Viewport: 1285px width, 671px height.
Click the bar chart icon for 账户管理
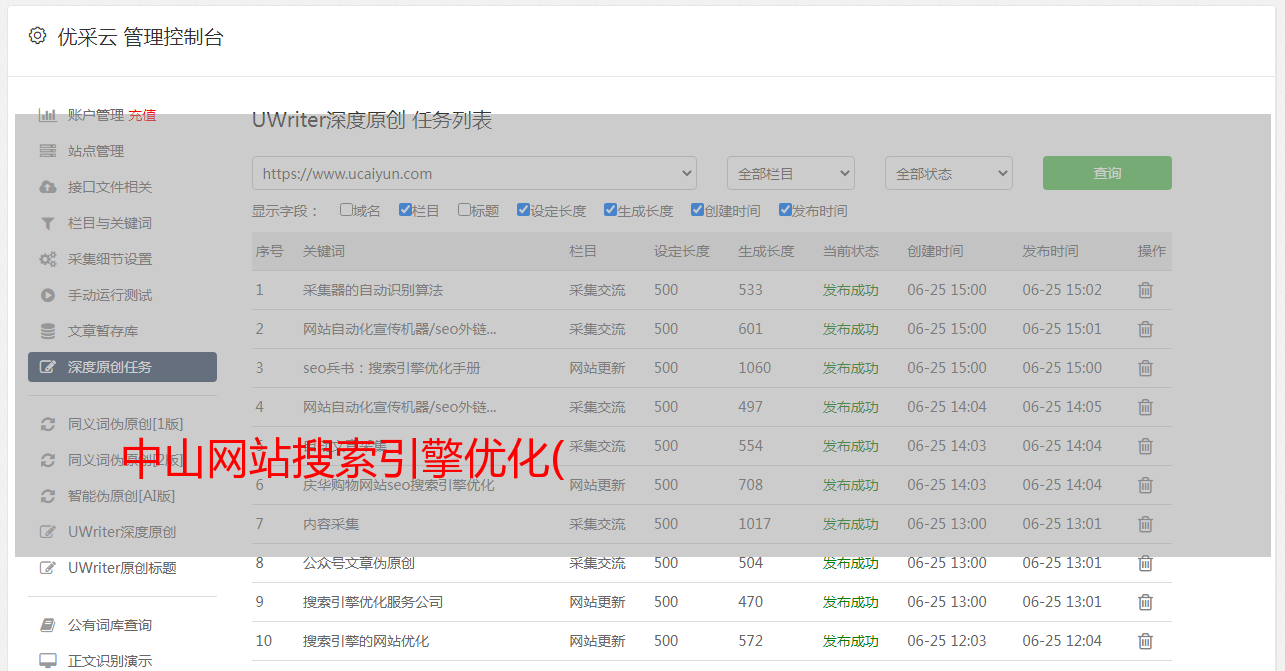(47, 115)
